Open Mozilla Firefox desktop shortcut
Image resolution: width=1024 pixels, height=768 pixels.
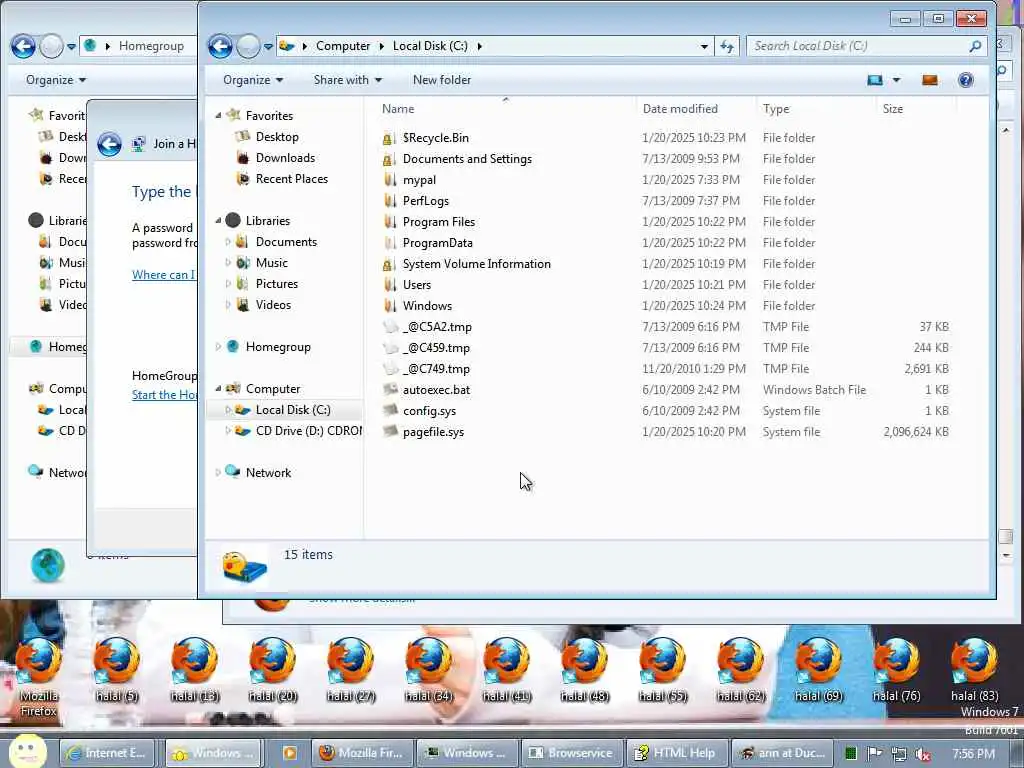(x=39, y=677)
